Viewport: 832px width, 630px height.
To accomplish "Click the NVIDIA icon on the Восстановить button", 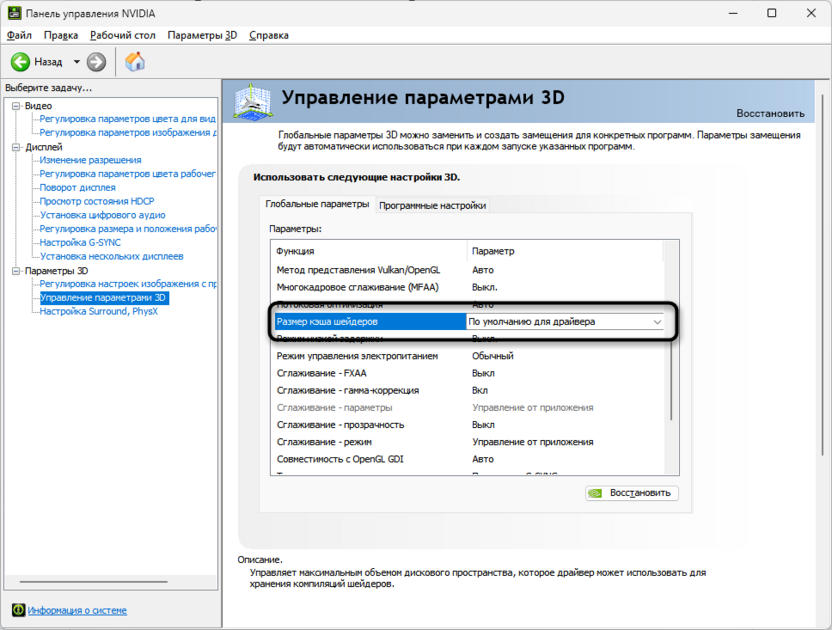I will (x=595, y=493).
